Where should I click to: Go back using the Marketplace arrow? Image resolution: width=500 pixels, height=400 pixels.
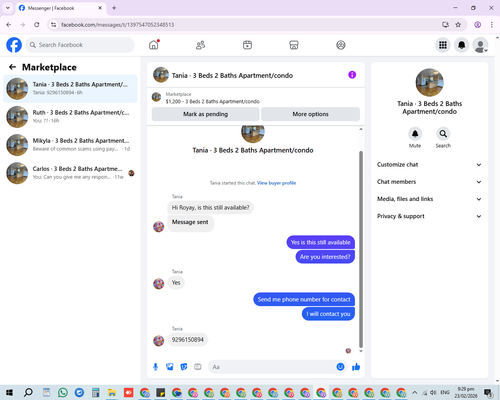[x=12, y=67]
